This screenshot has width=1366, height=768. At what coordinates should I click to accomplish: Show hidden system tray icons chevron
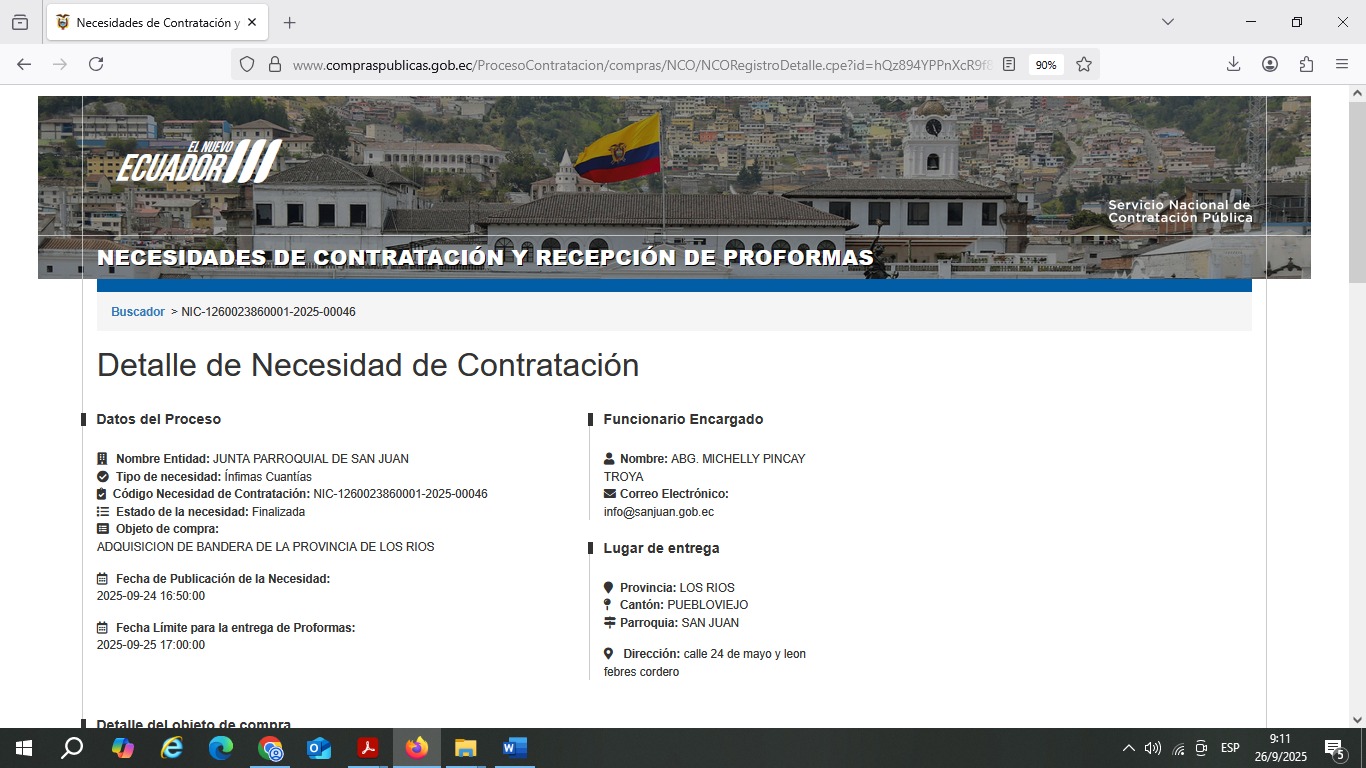click(1129, 748)
